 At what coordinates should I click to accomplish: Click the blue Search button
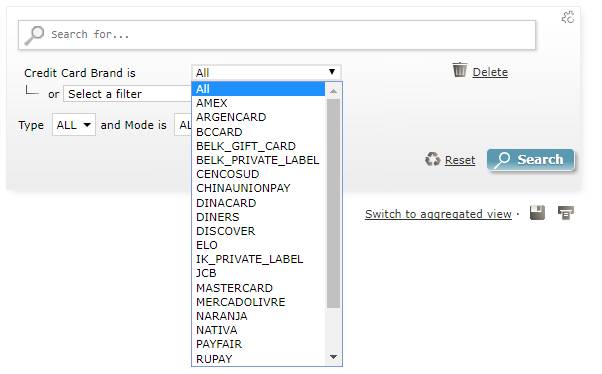[531, 159]
